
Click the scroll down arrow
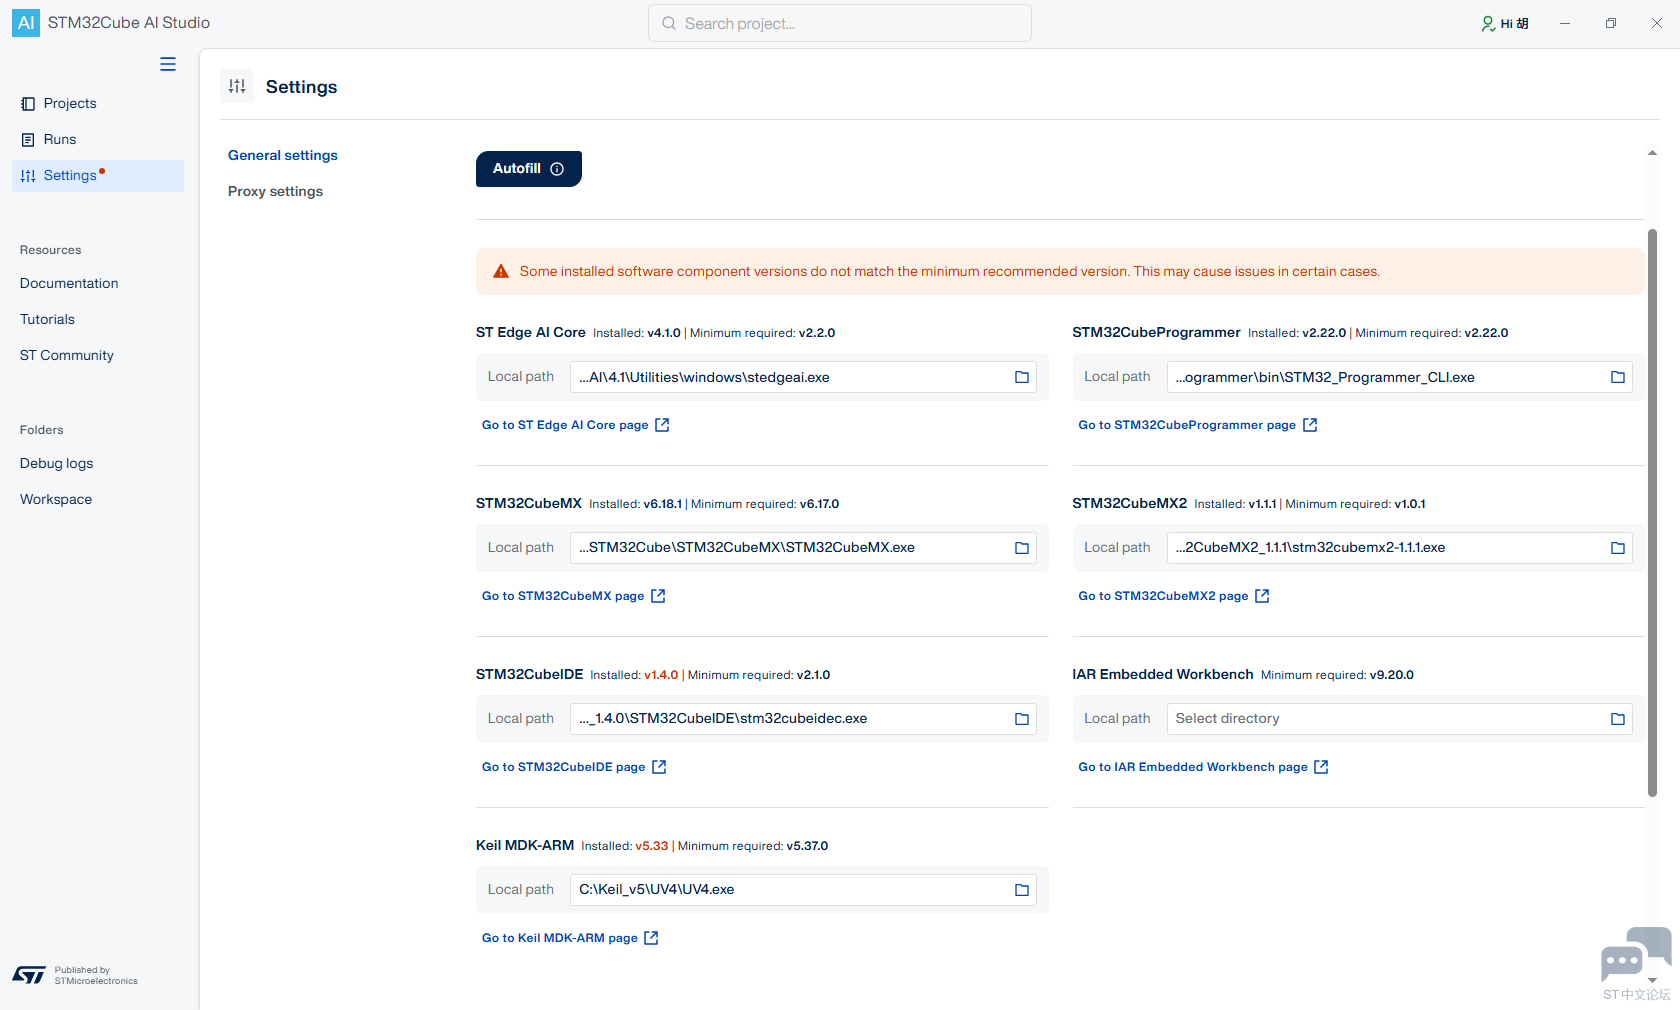(1652, 980)
